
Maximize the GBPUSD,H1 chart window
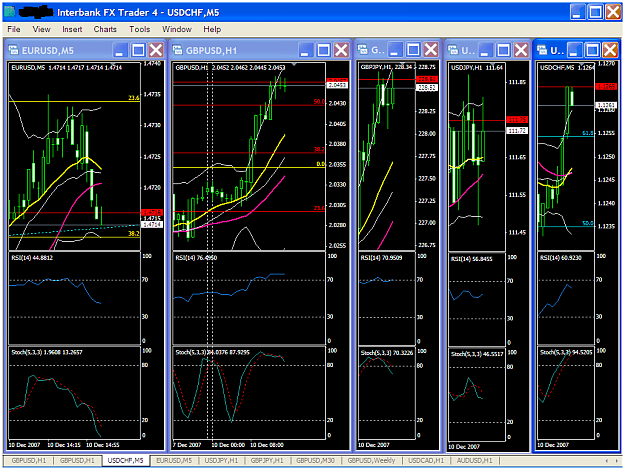324,50
